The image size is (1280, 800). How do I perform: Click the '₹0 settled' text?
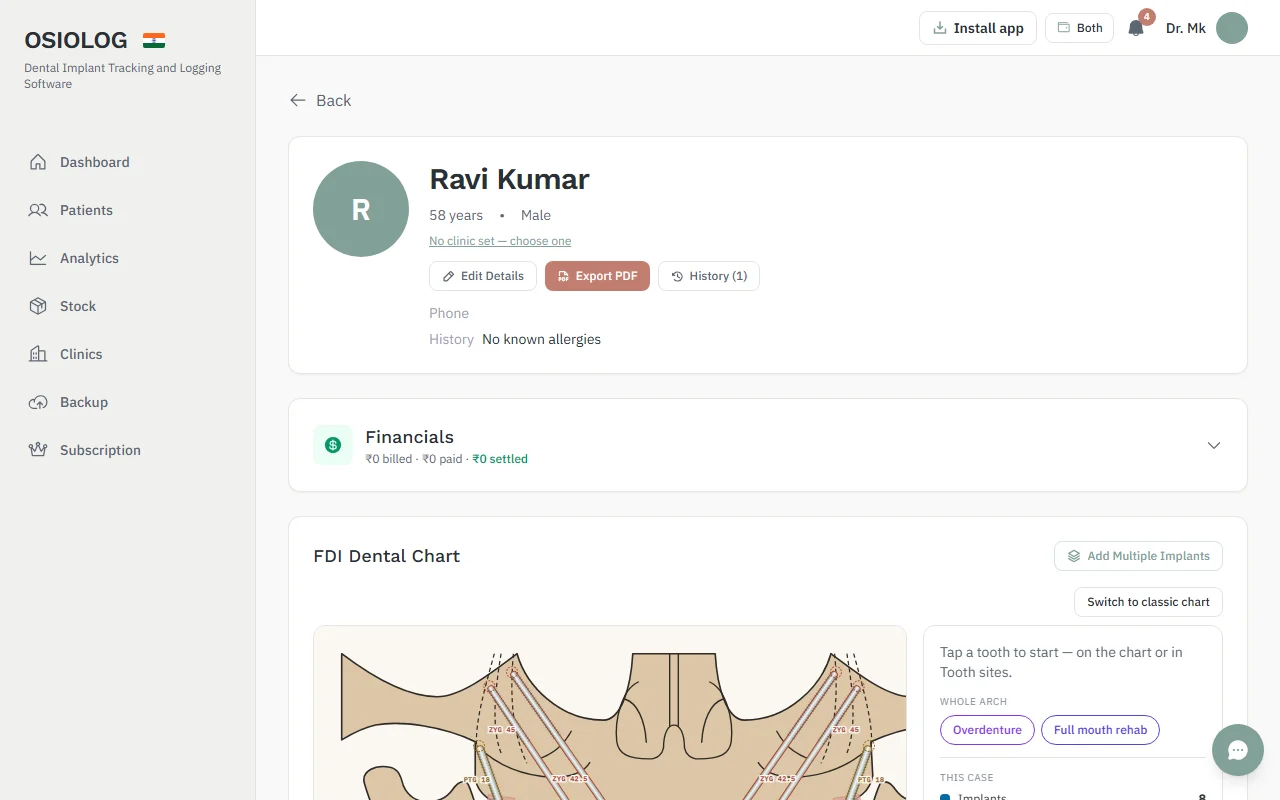pyautogui.click(x=500, y=459)
